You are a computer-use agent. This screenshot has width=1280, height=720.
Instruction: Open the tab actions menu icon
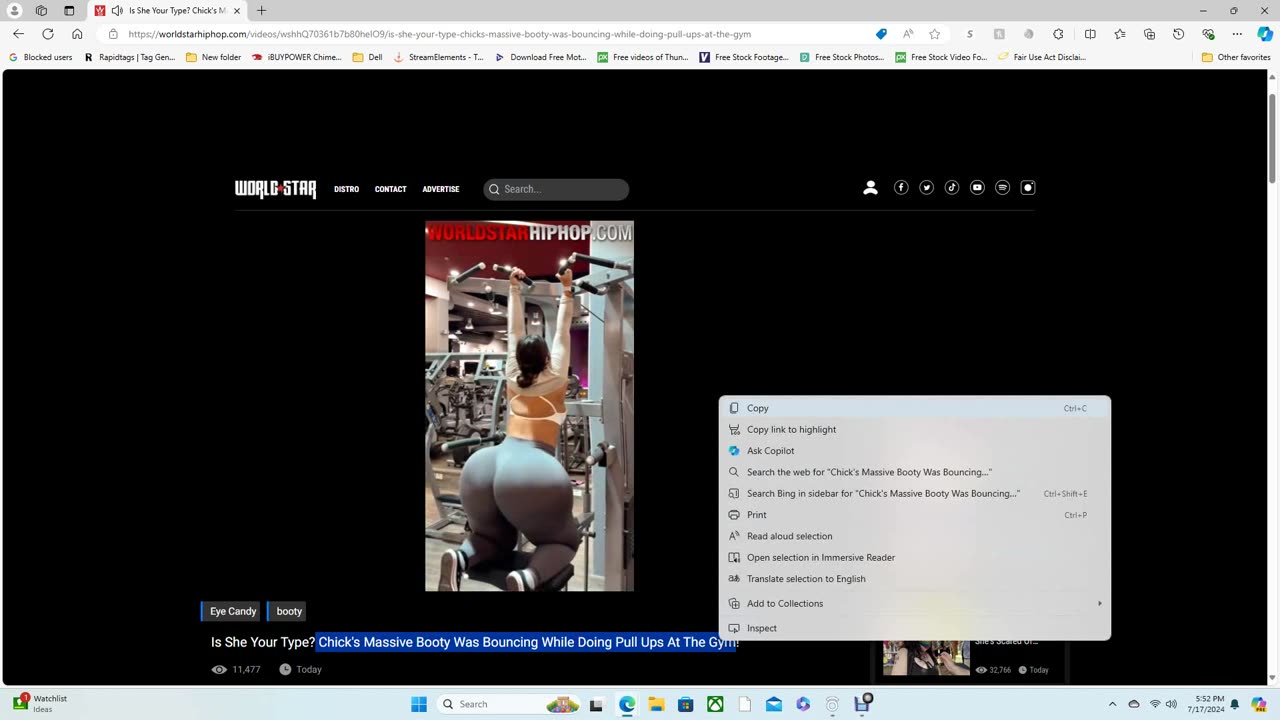pyautogui.click(x=69, y=10)
